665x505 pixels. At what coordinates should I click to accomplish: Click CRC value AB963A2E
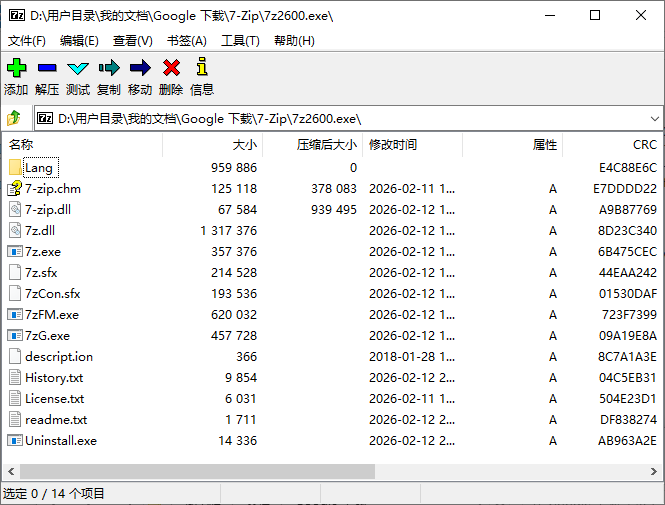coord(627,441)
